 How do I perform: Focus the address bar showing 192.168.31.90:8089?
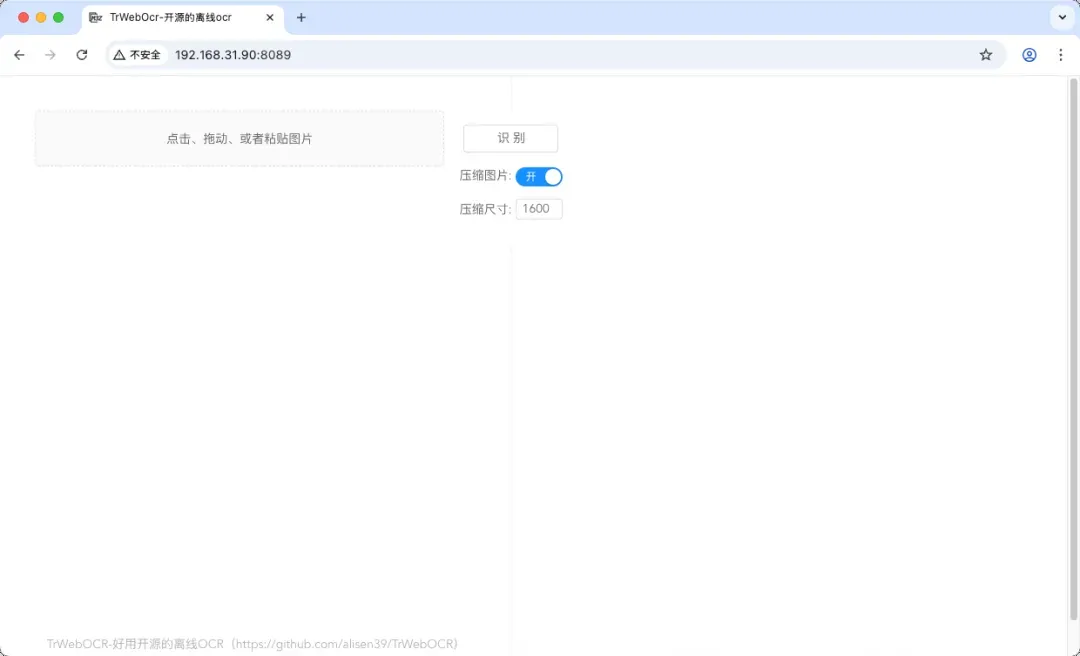[x=500, y=55]
